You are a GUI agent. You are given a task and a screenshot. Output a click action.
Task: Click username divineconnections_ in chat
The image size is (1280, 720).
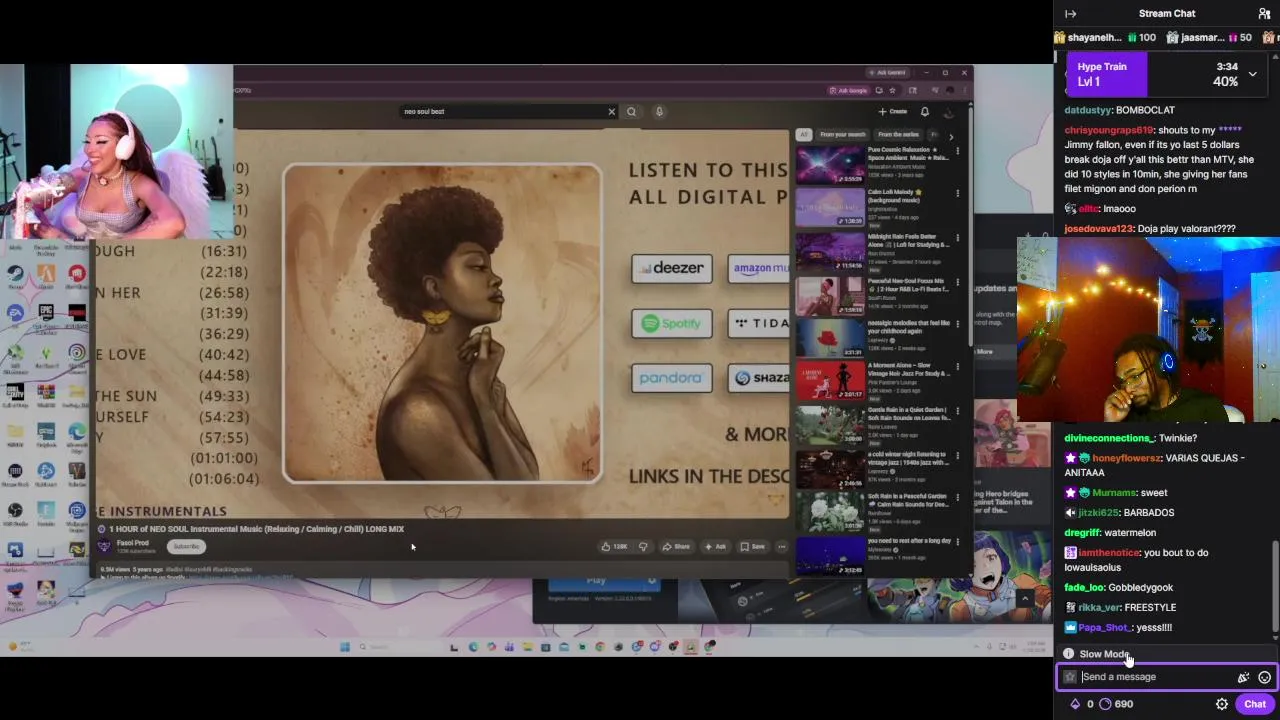tap(1109, 438)
